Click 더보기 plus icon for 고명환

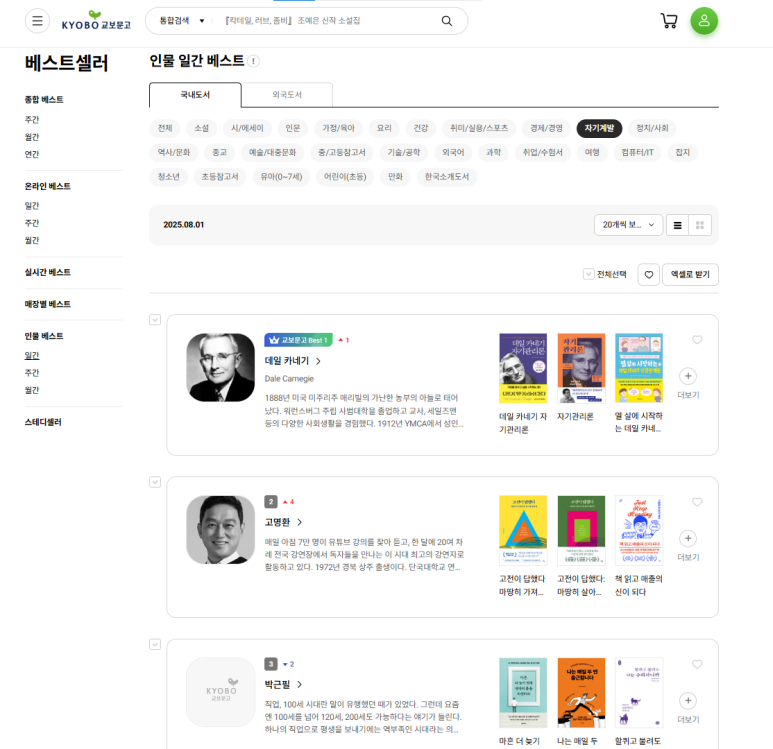[x=688, y=538]
